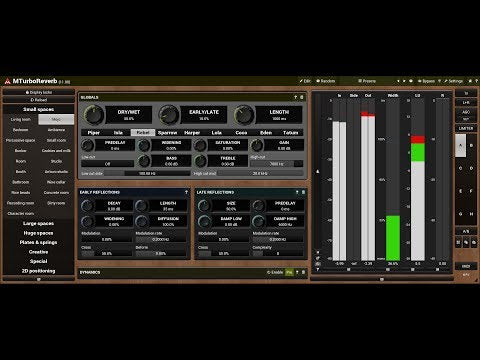Expand the Creative category
Viewport: 480px width, 360px height.
tap(38, 252)
